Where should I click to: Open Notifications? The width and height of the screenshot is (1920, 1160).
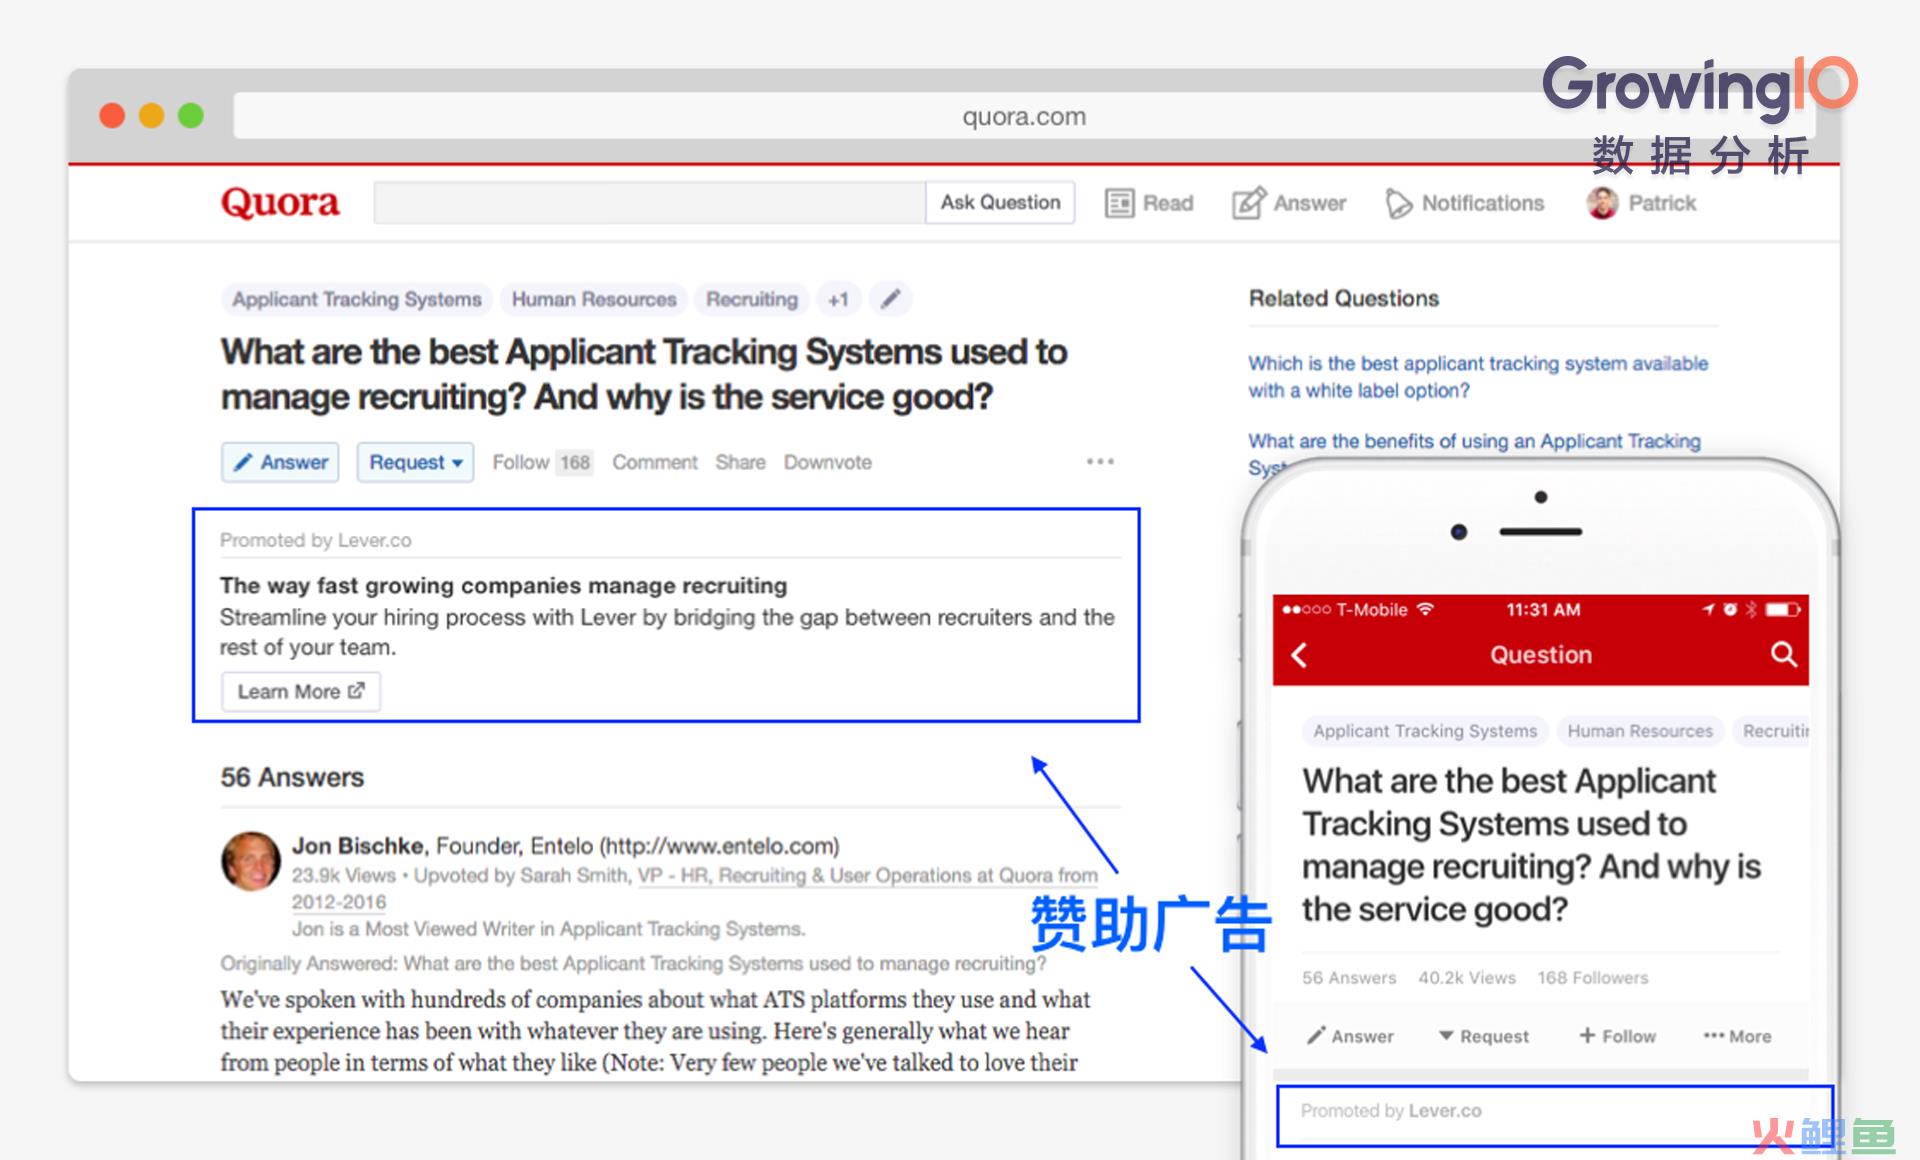coord(1465,203)
